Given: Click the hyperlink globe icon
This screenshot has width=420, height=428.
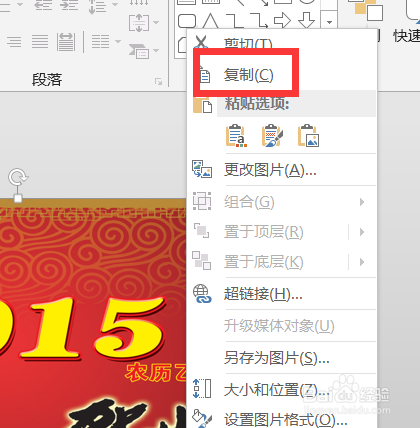Looking at the screenshot, I should pyautogui.click(x=202, y=294).
